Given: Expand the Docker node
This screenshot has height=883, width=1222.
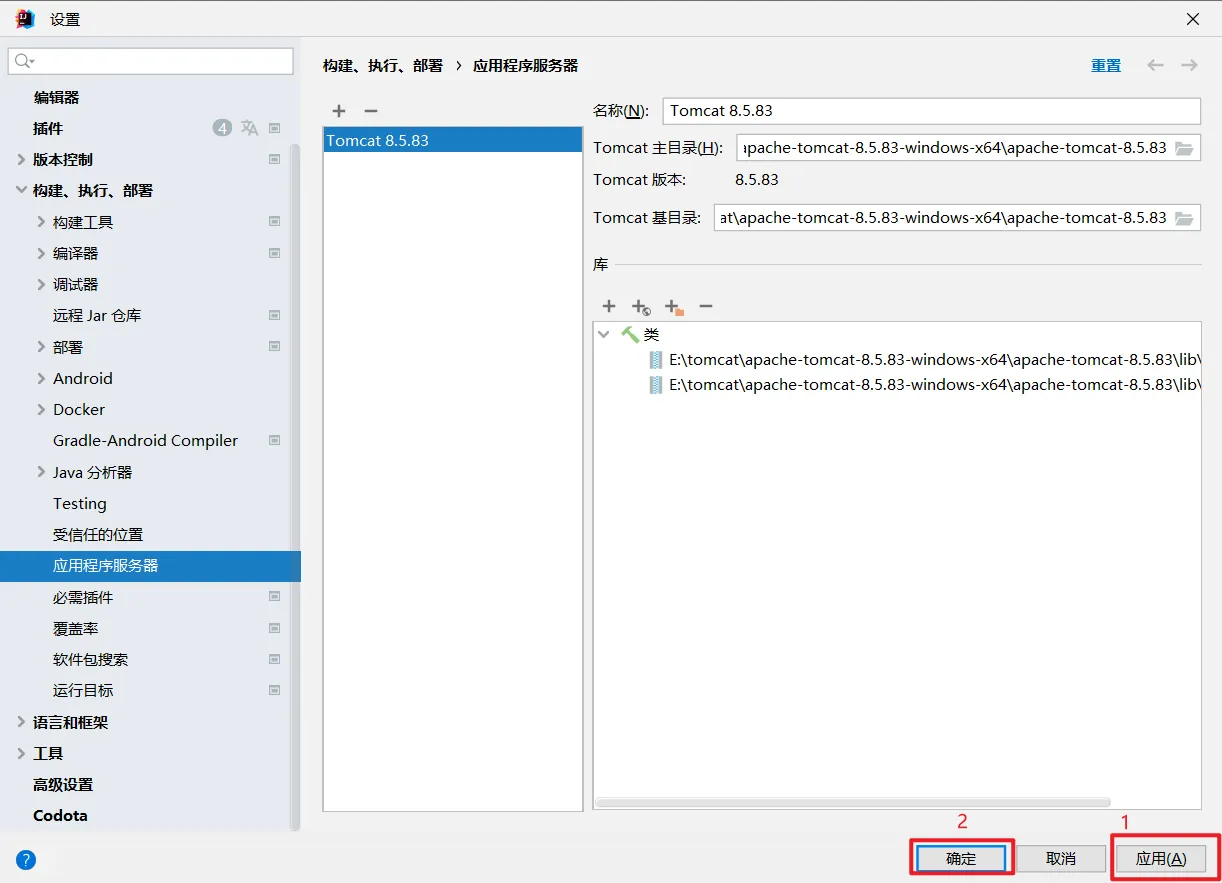Looking at the screenshot, I should (41, 409).
